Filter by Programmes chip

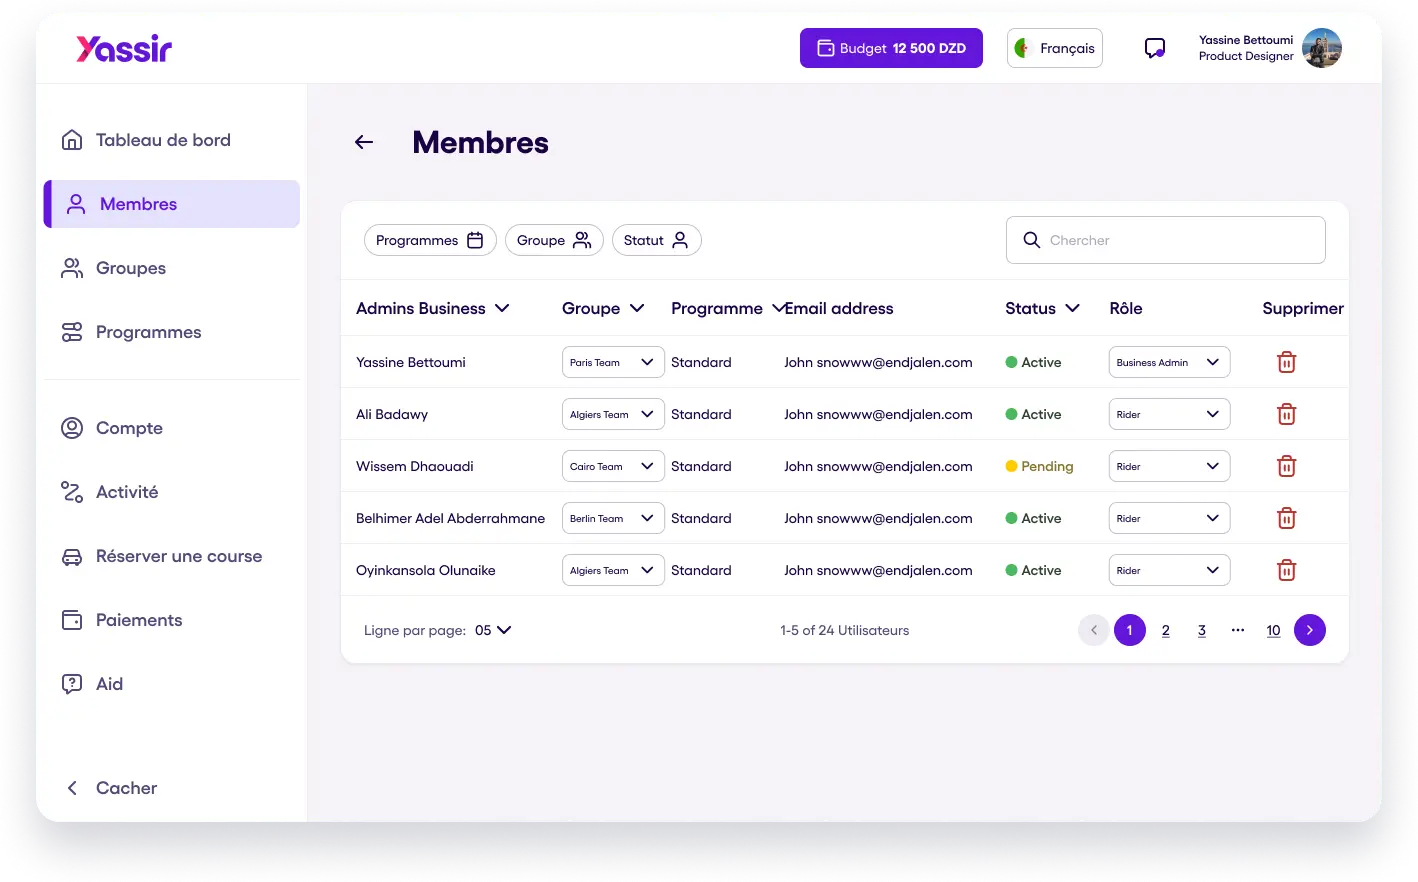point(430,240)
